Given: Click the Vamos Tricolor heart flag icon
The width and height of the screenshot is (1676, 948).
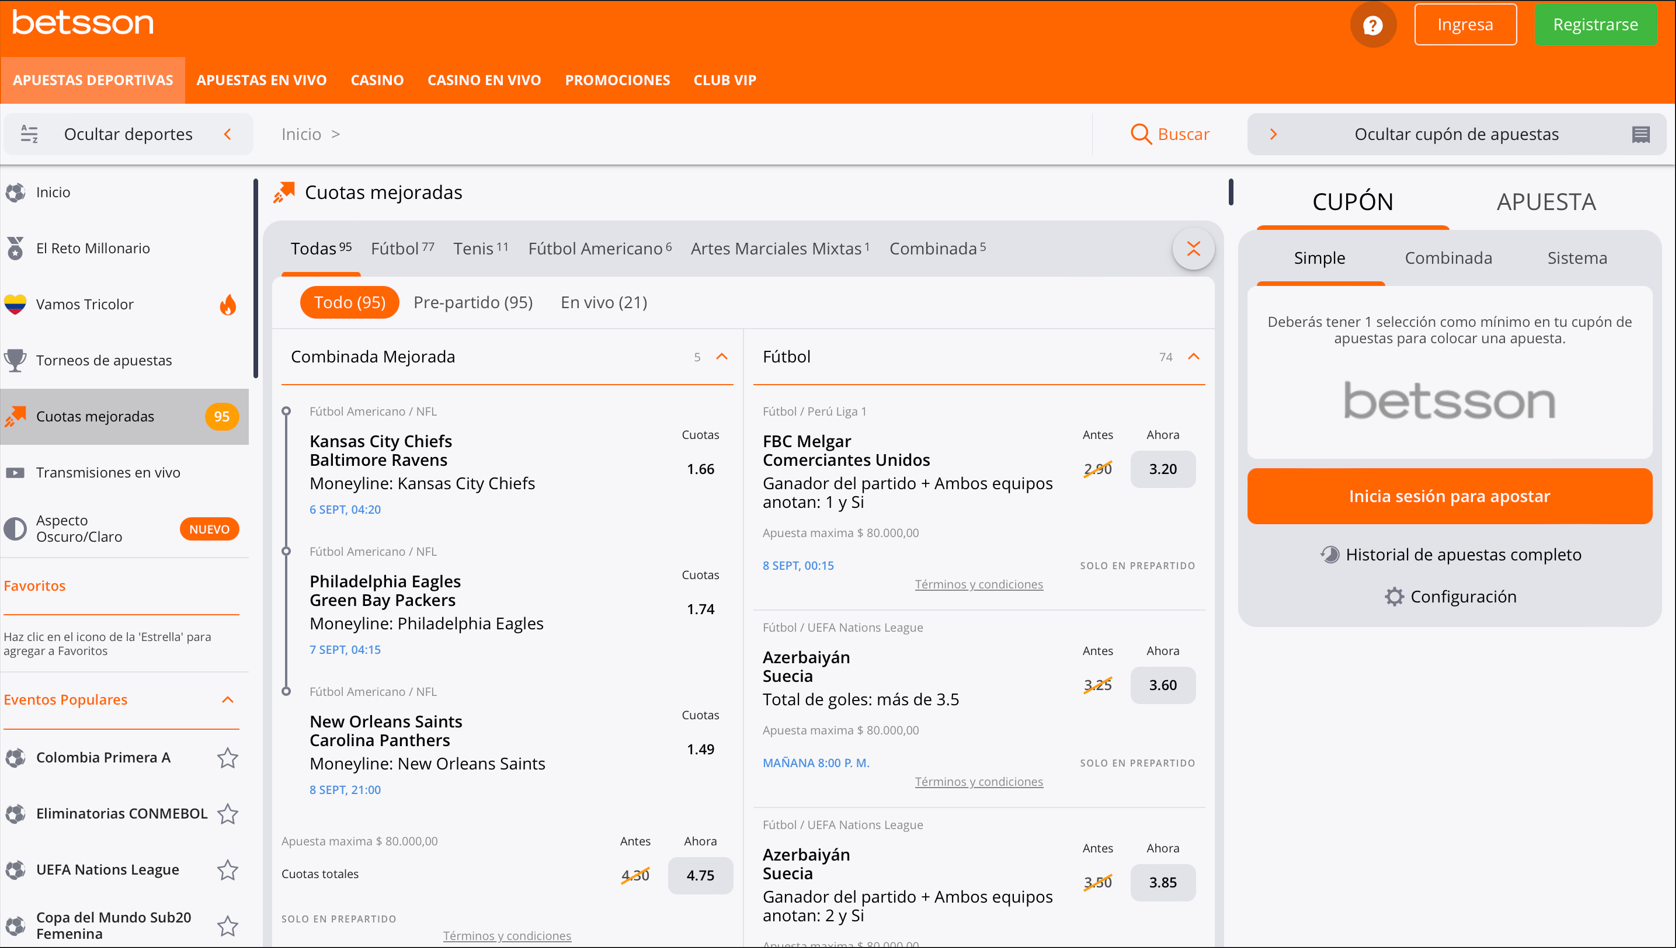Looking at the screenshot, I should coord(15,304).
